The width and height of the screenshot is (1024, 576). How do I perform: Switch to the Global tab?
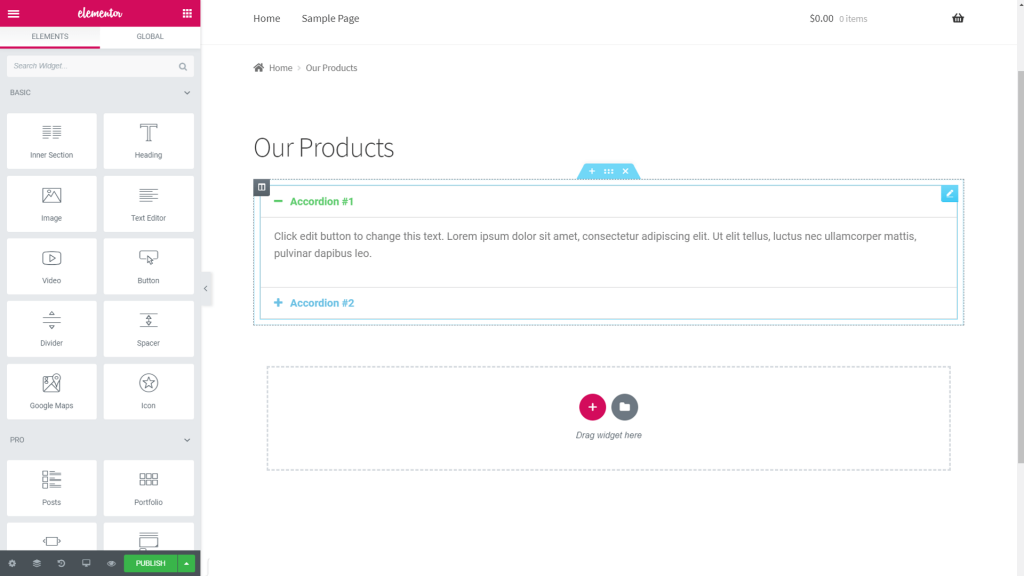point(150,37)
